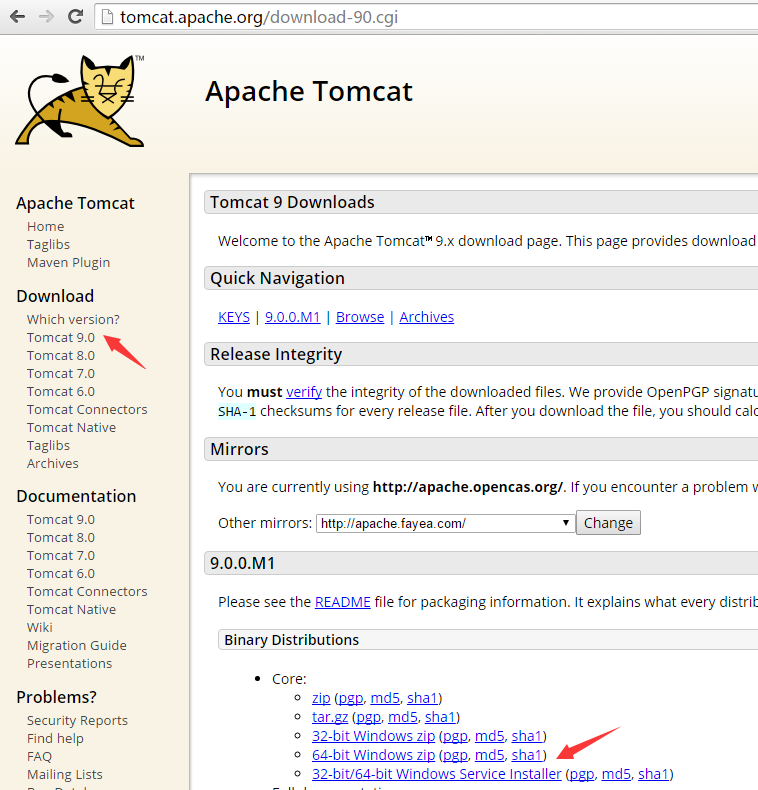758x790 pixels.
Task: Open Maven Plugin sidebar link
Action: point(69,262)
